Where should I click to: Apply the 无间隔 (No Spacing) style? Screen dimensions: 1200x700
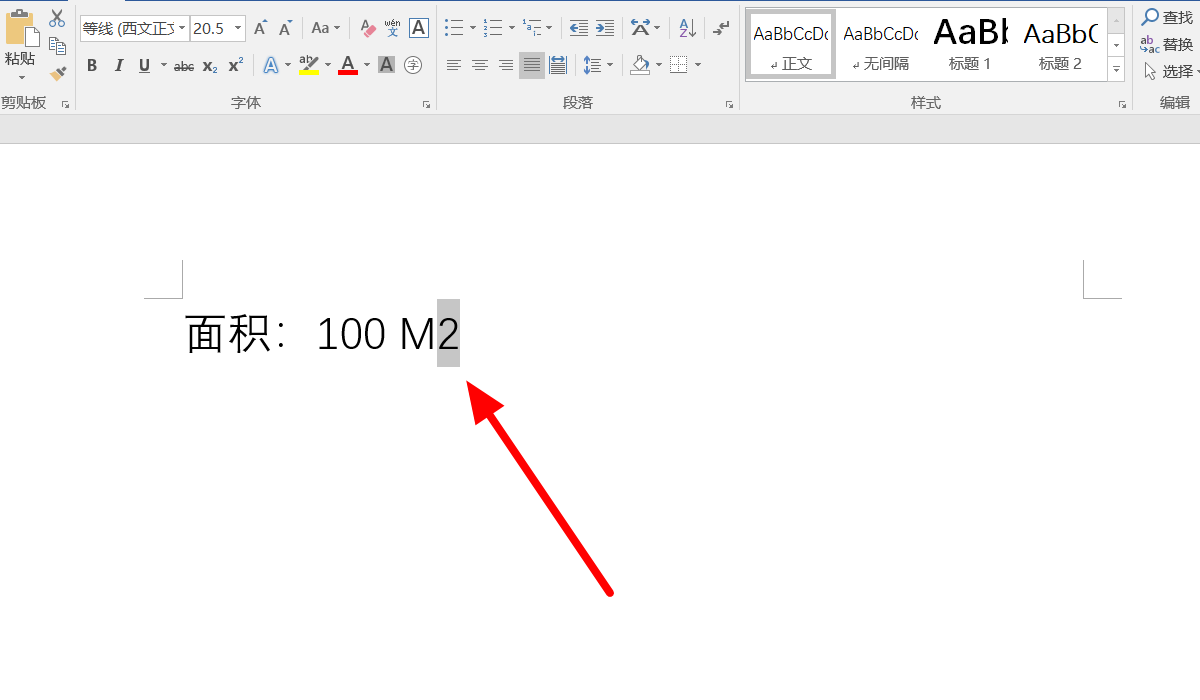coord(880,44)
